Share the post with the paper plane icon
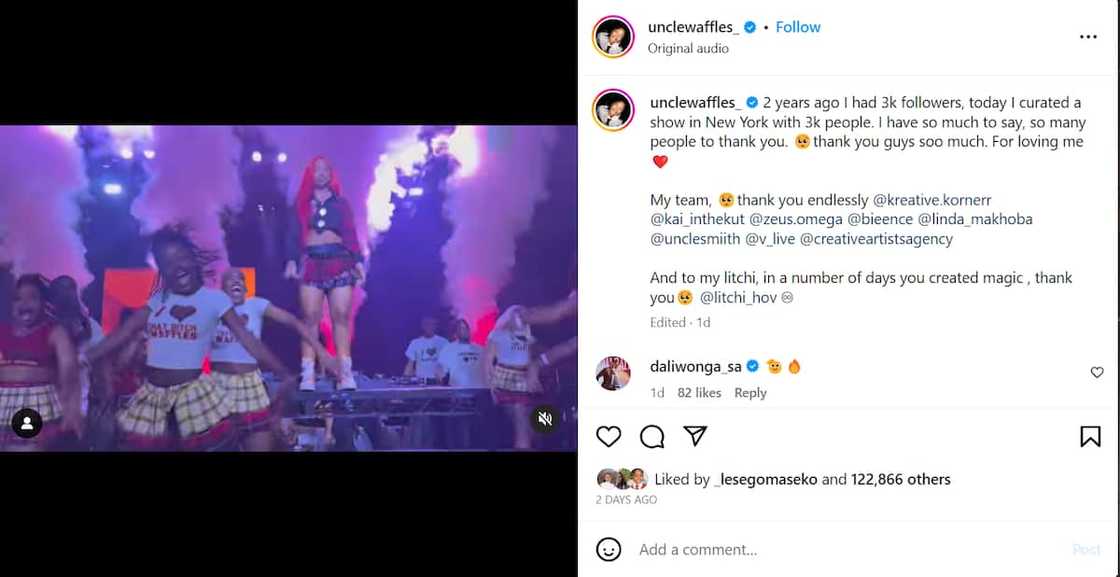Viewport: 1120px width, 577px height. coord(695,437)
